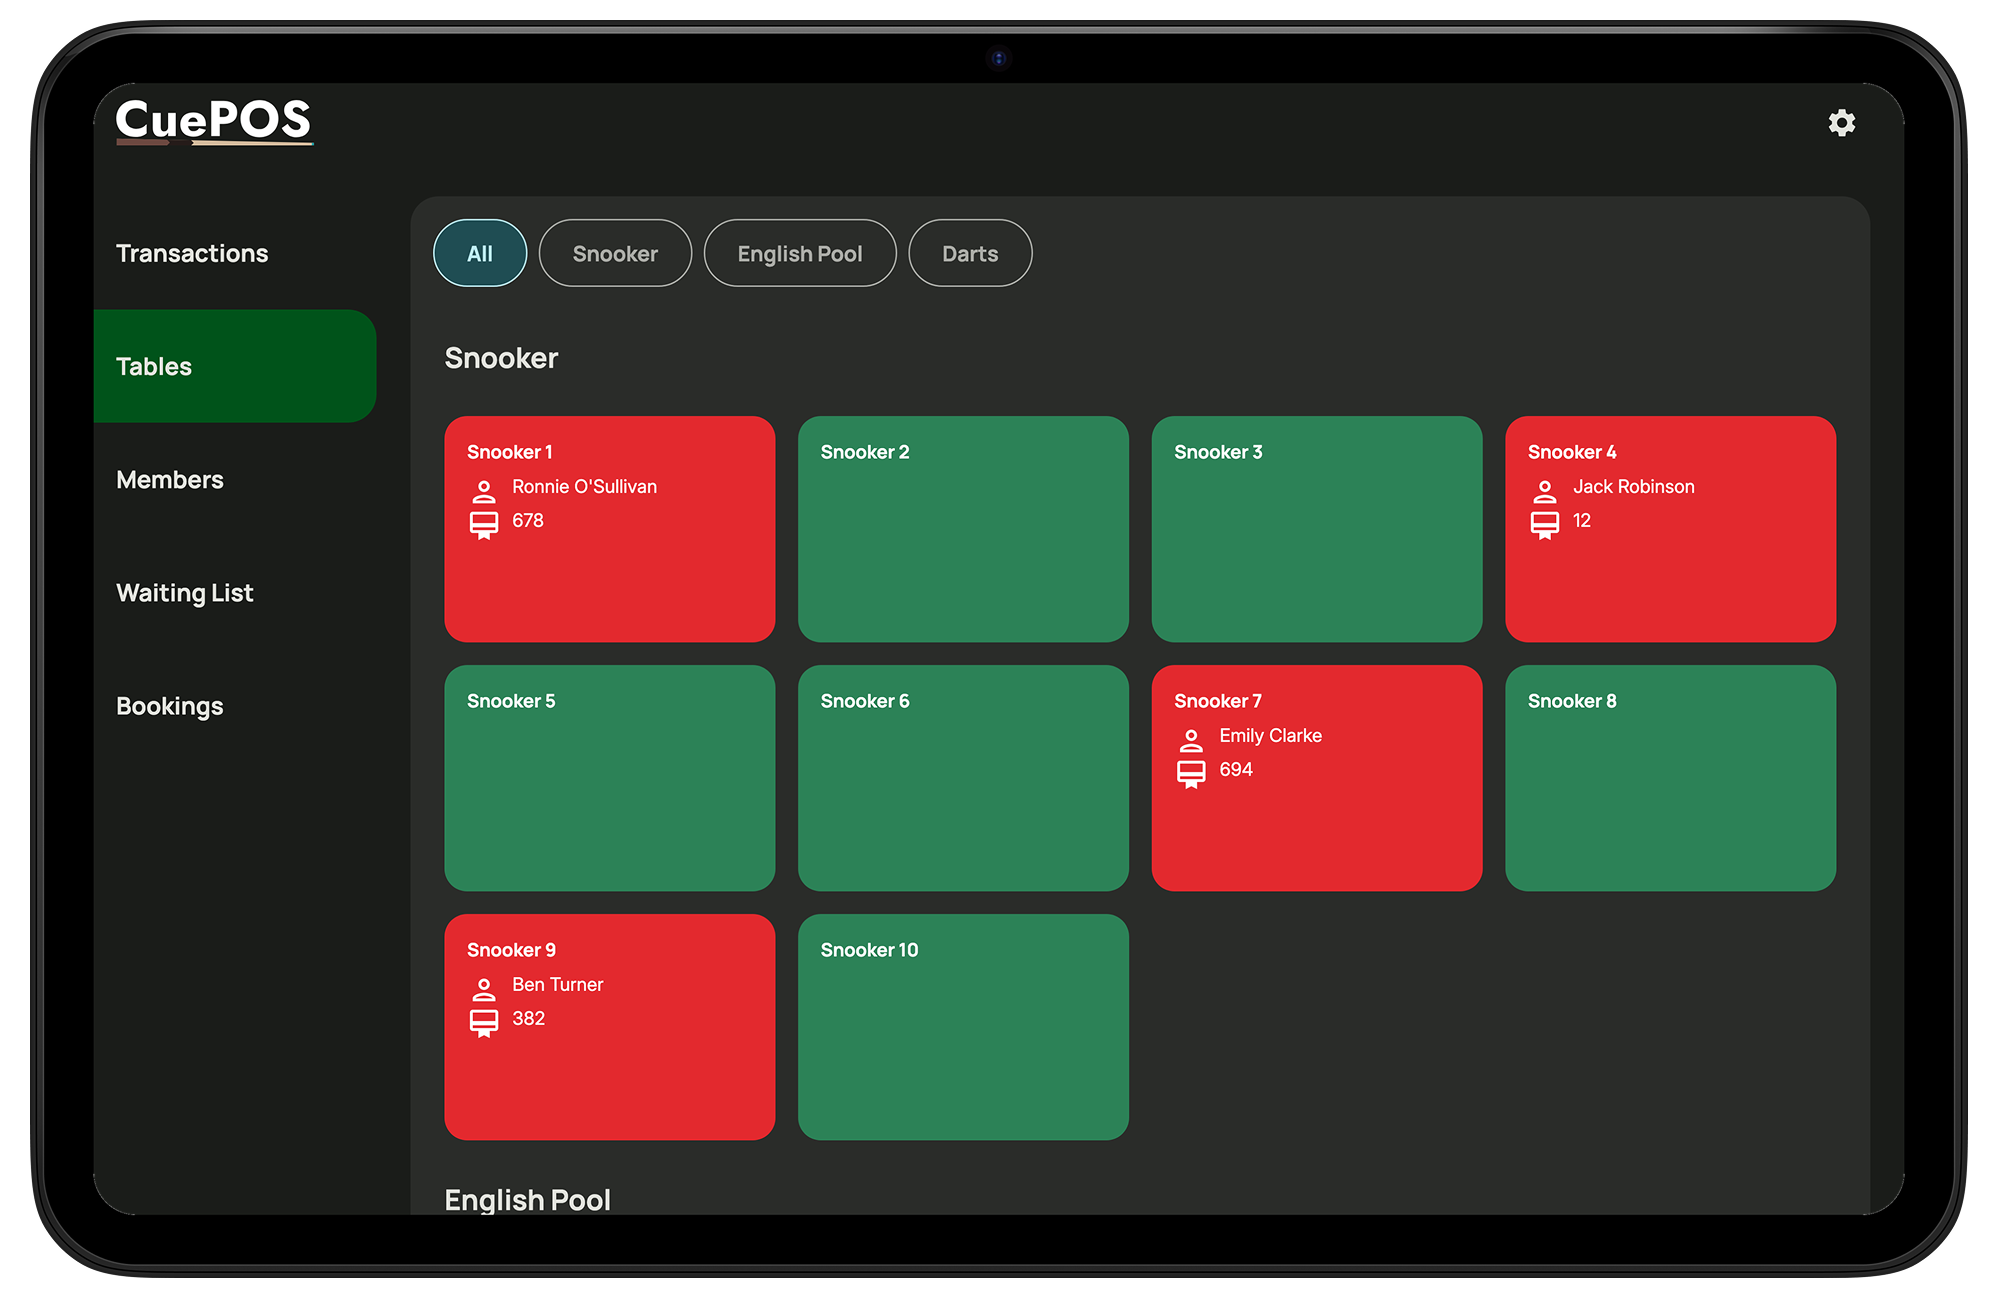Select the All filter chip
2000x1298 pixels.
point(480,254)
